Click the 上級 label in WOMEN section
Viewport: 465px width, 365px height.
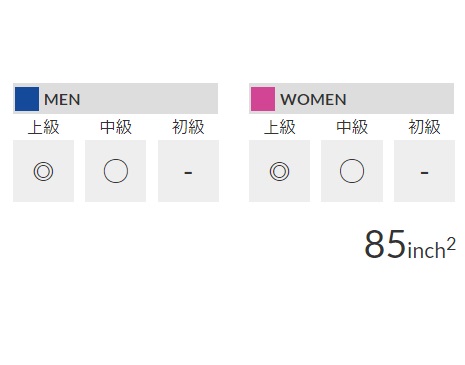(280, 127)
